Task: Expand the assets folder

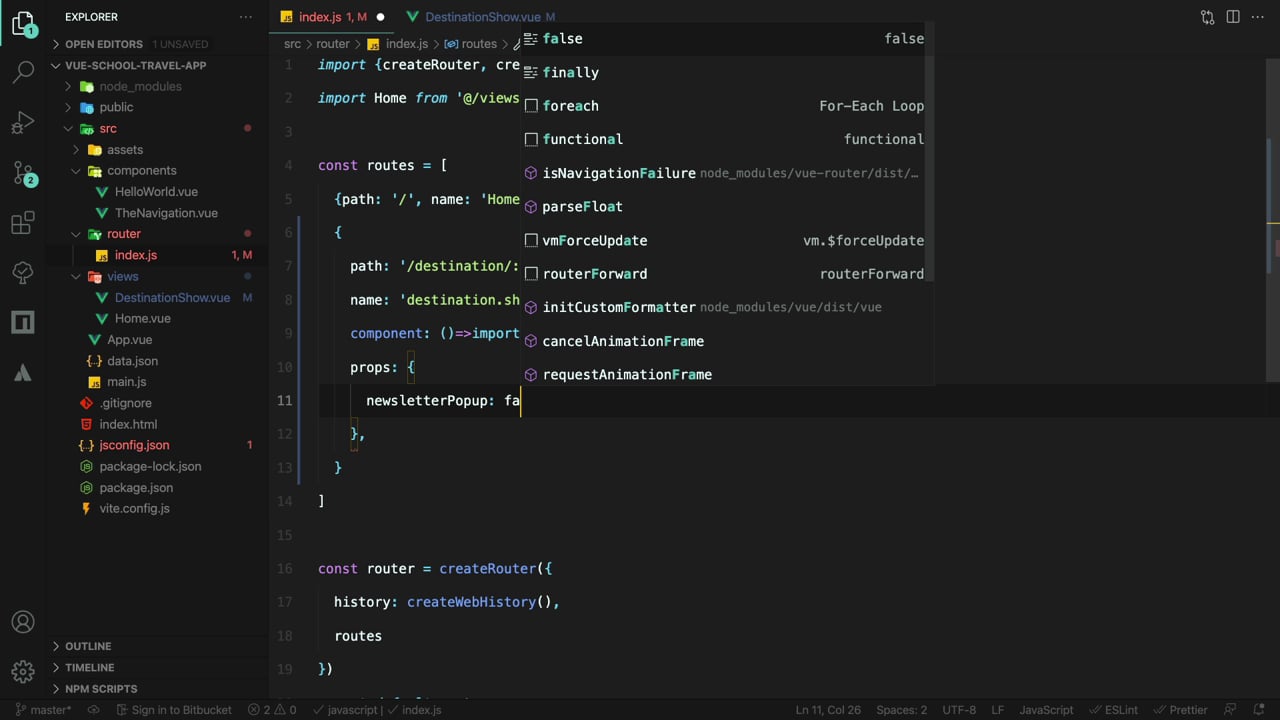Action: pos(125,149)
